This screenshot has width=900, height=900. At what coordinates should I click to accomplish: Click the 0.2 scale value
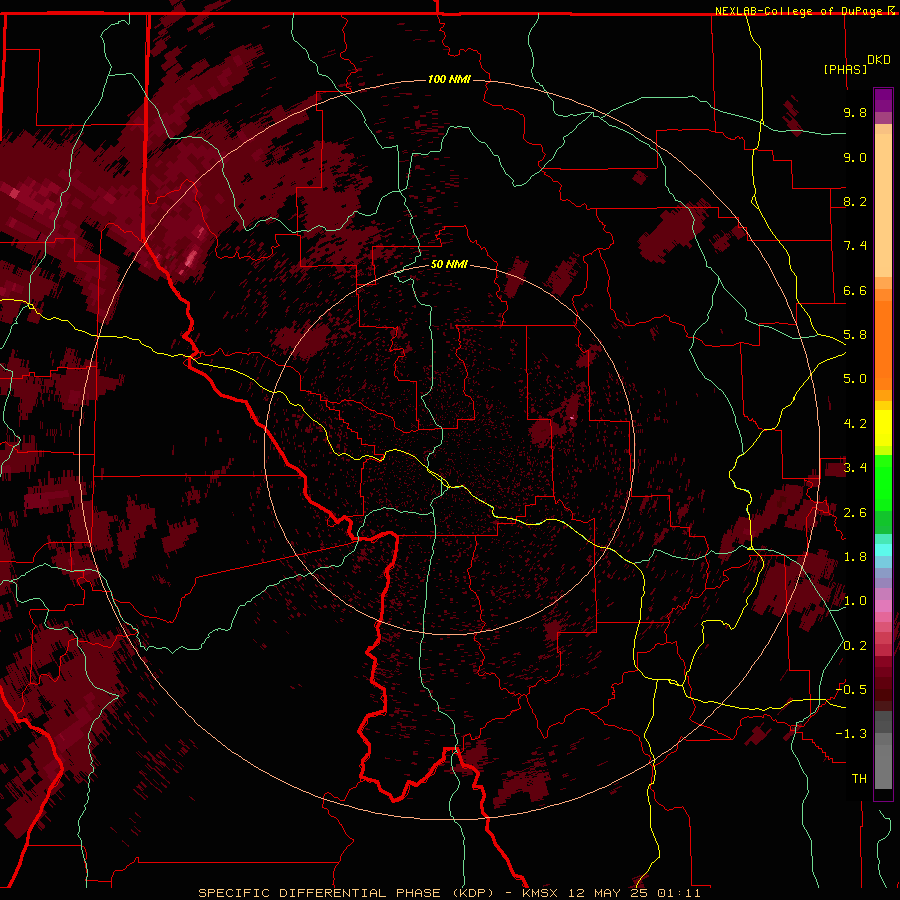[x=855, y=646]
